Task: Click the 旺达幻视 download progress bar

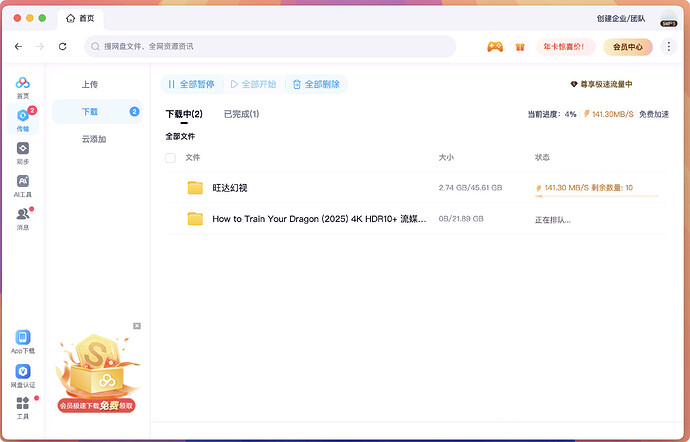Action: tap(597, 196)
